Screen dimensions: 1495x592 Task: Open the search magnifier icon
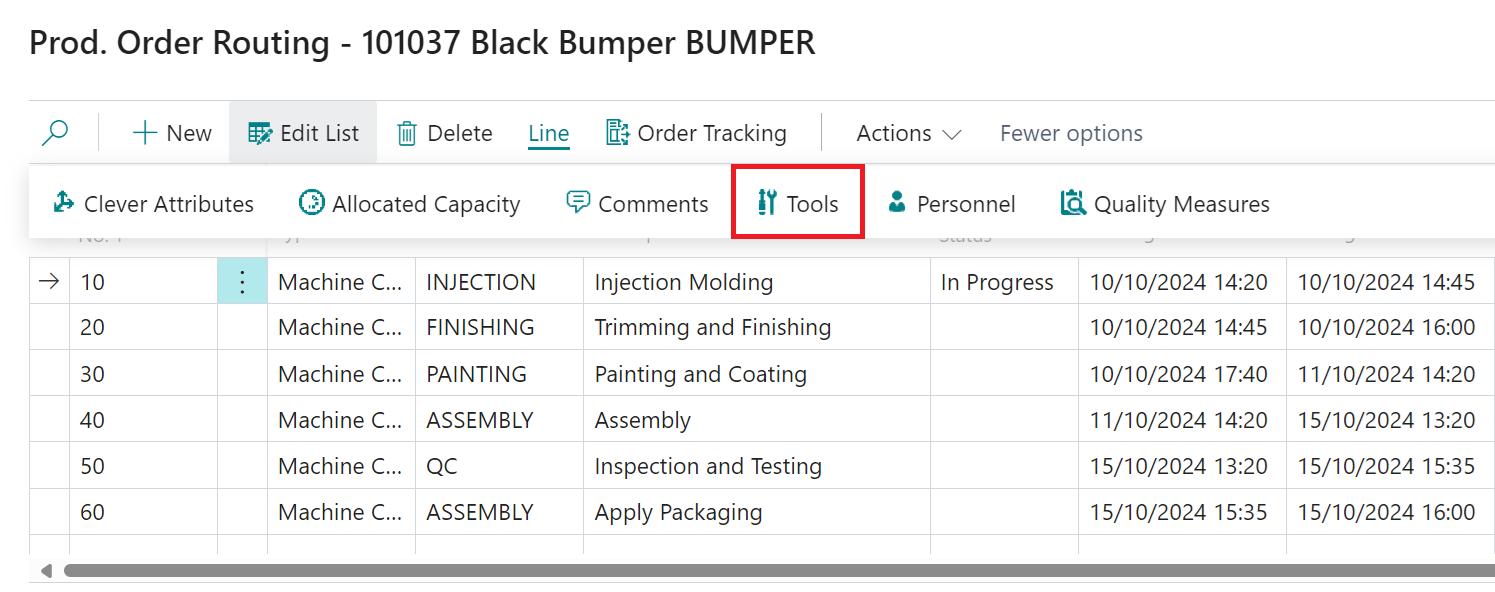click(x=55, y=131)
